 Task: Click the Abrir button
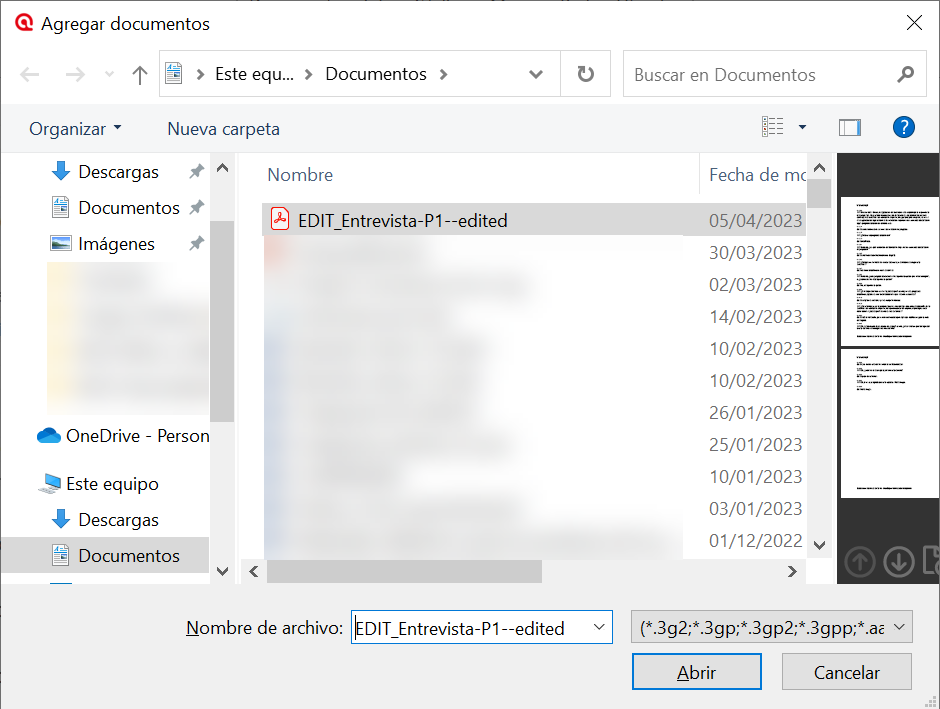tap(697, 672)
